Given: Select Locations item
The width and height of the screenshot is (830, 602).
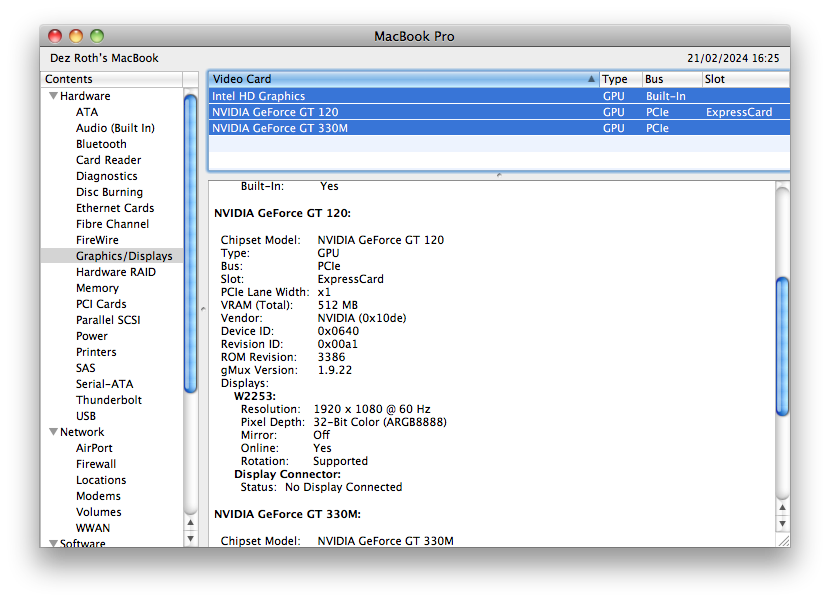Looking at the screenshot, I should (101, 480).
